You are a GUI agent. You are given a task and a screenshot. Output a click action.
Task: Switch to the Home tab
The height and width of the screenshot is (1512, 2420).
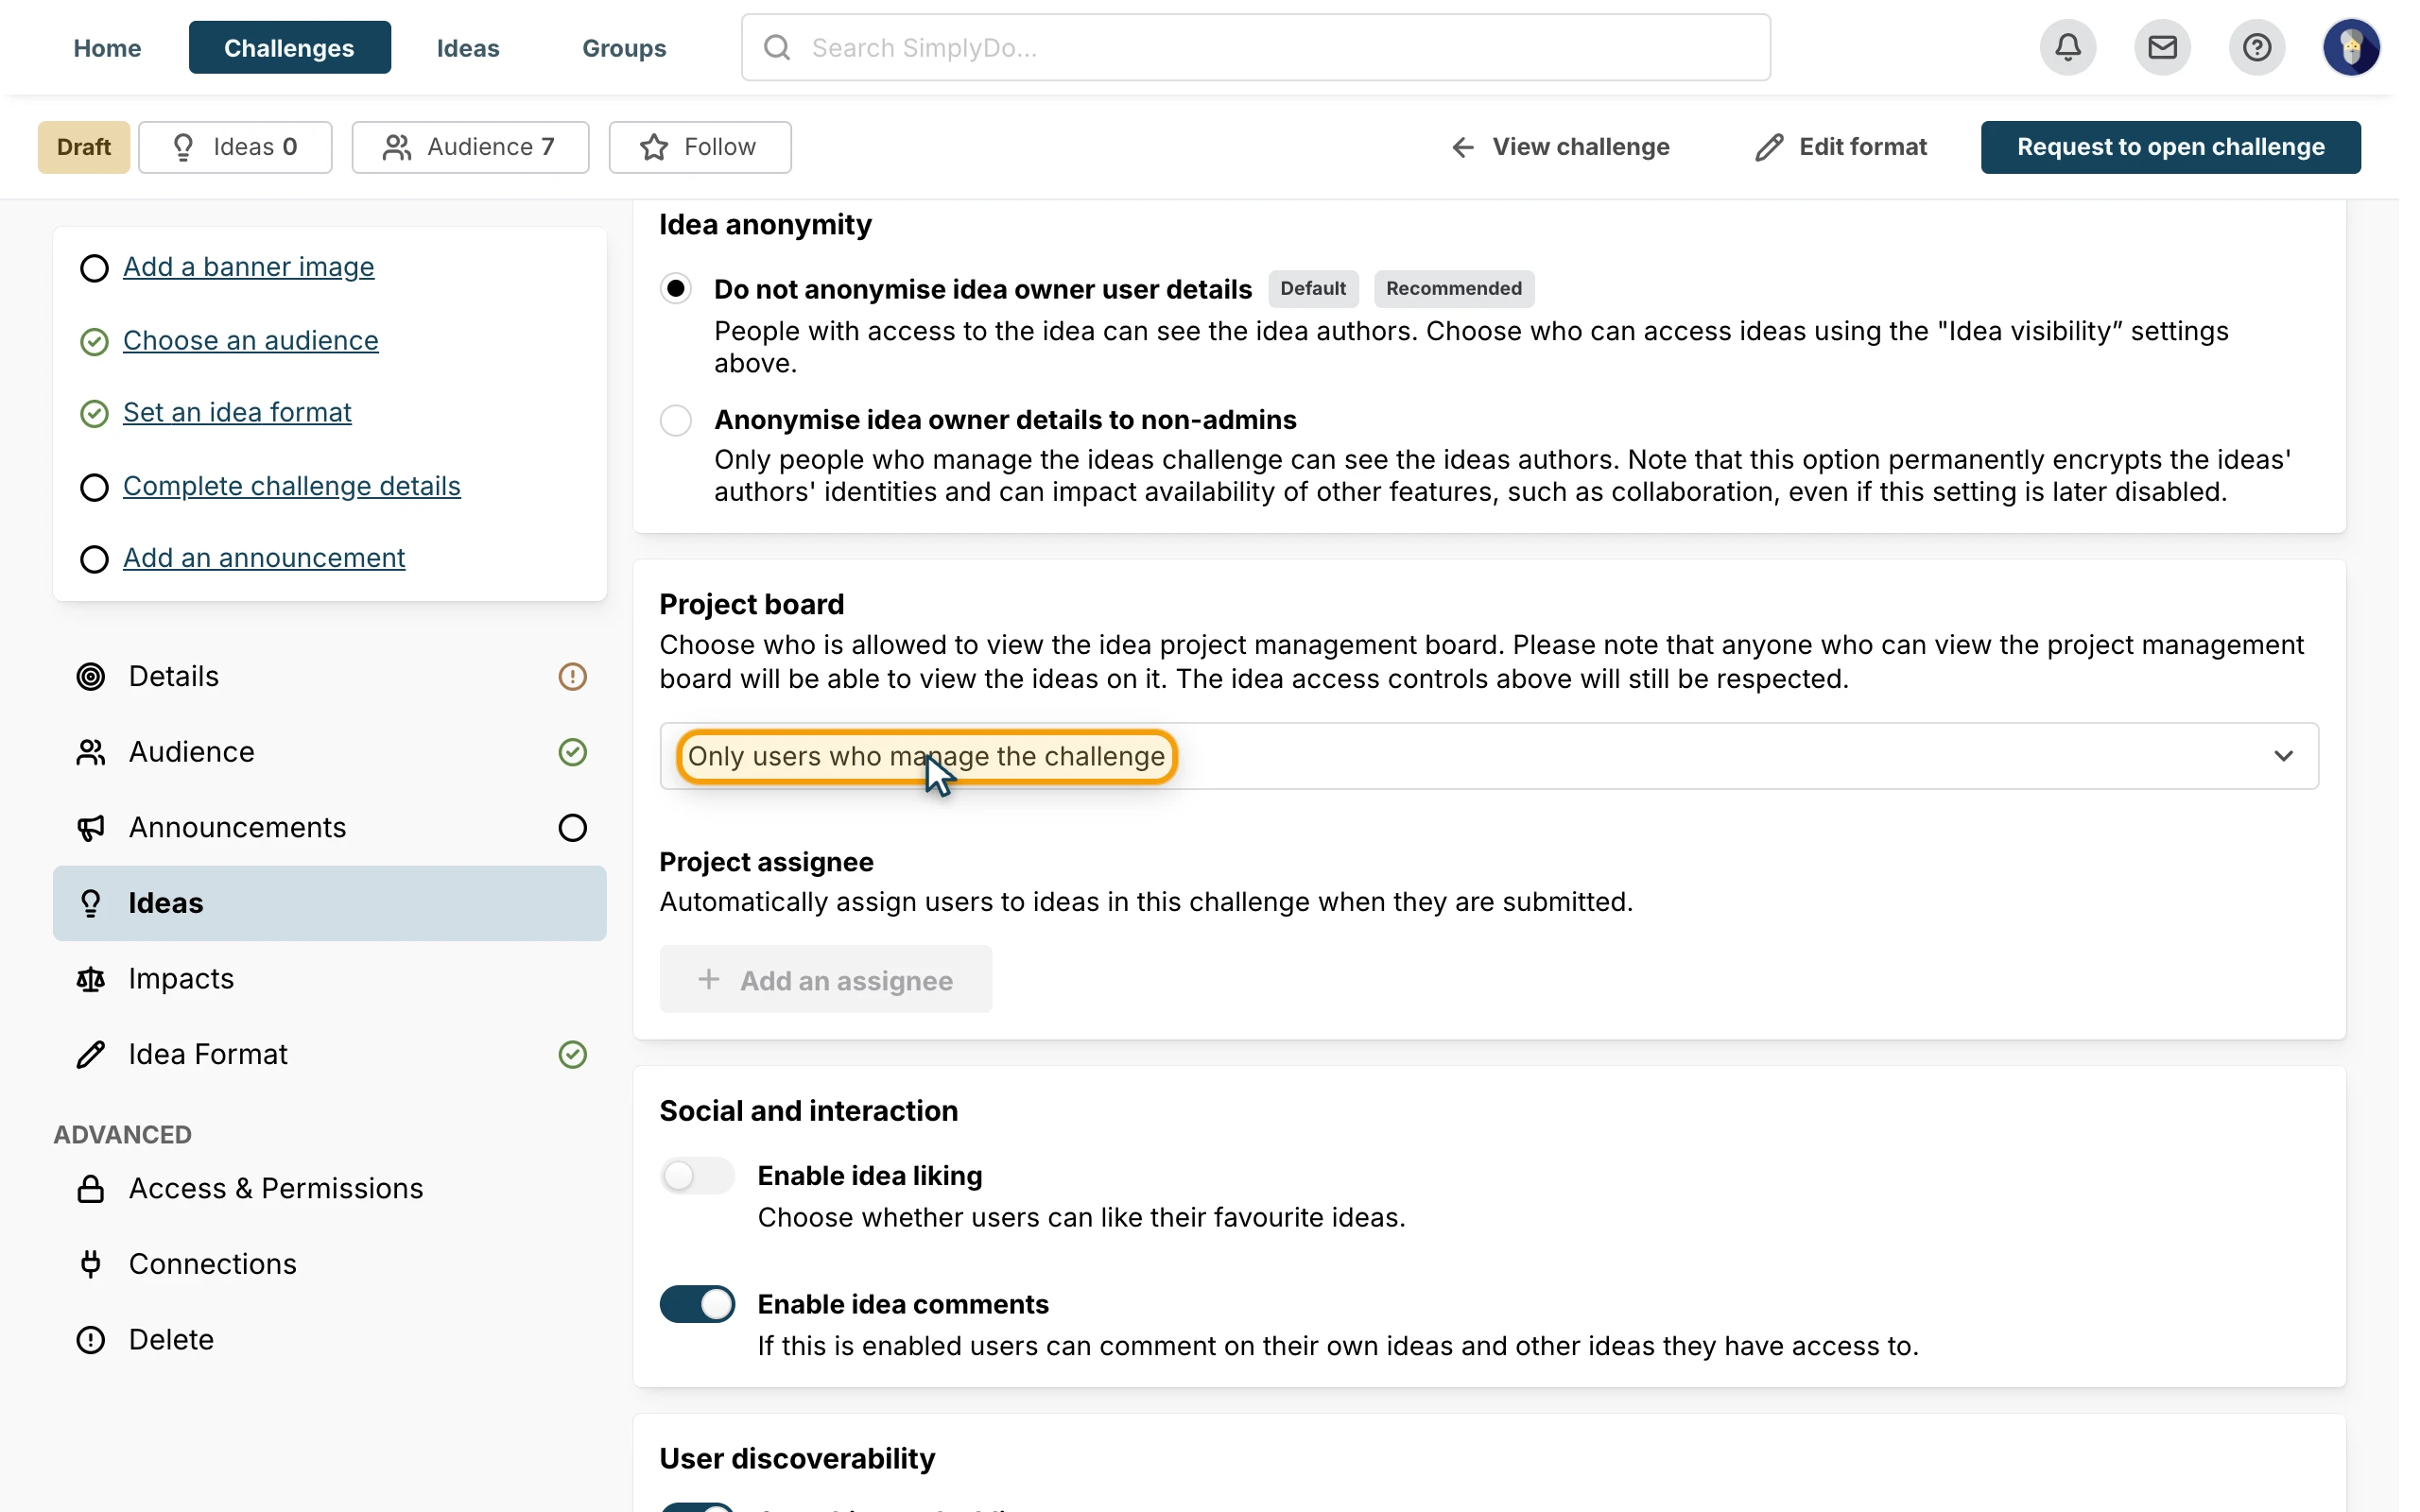pos(107,47)
